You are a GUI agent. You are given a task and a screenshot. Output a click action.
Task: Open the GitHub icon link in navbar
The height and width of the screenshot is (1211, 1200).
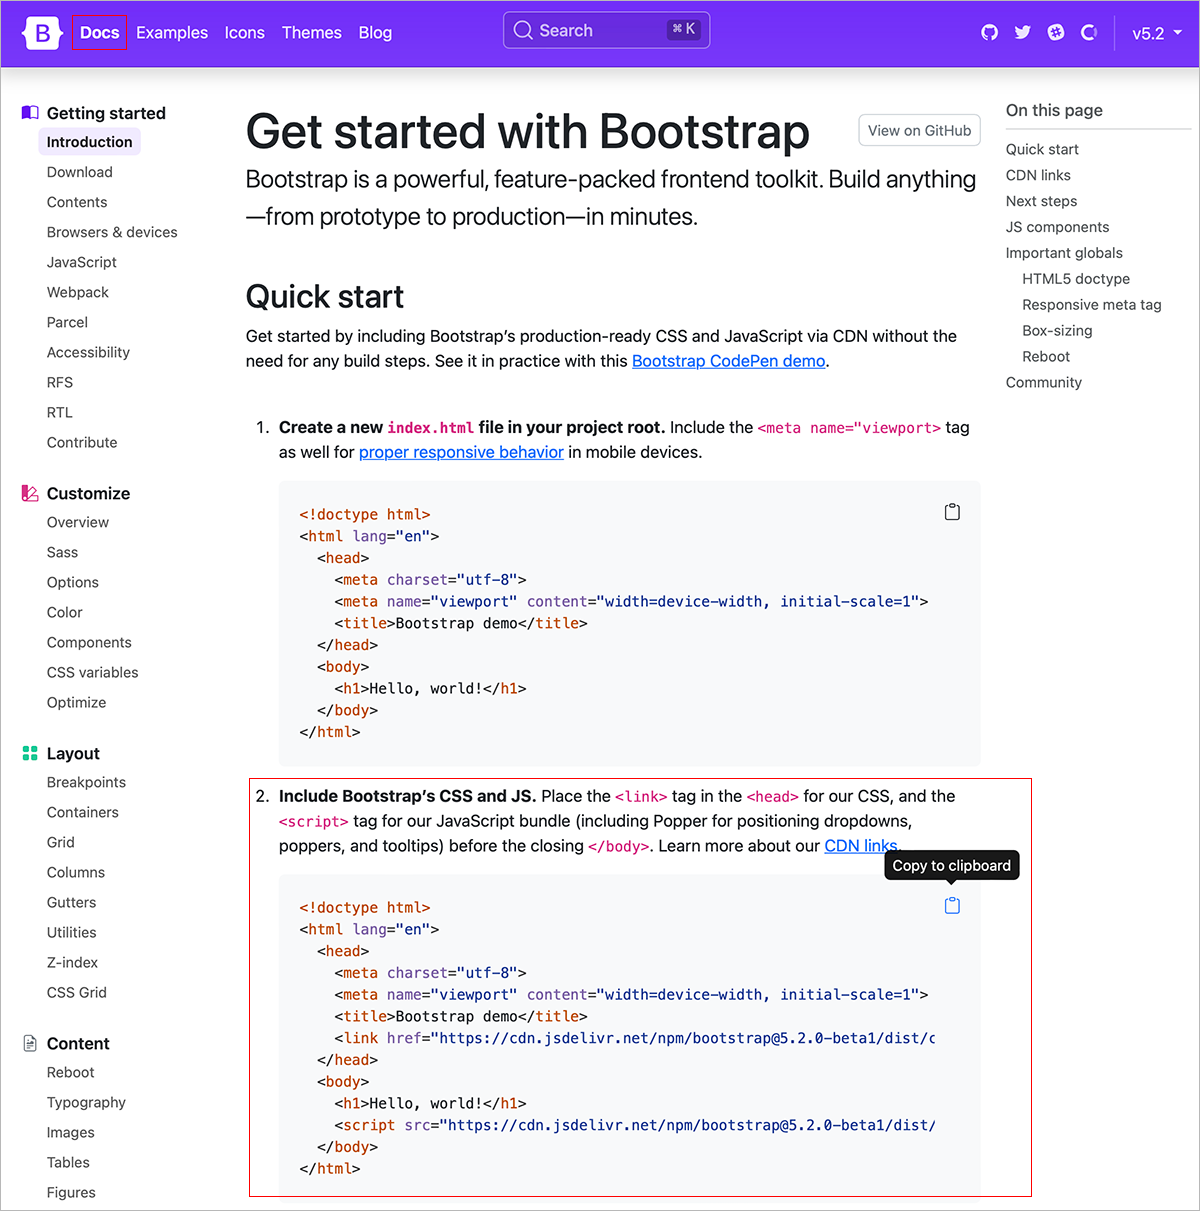tap(989, 33)
